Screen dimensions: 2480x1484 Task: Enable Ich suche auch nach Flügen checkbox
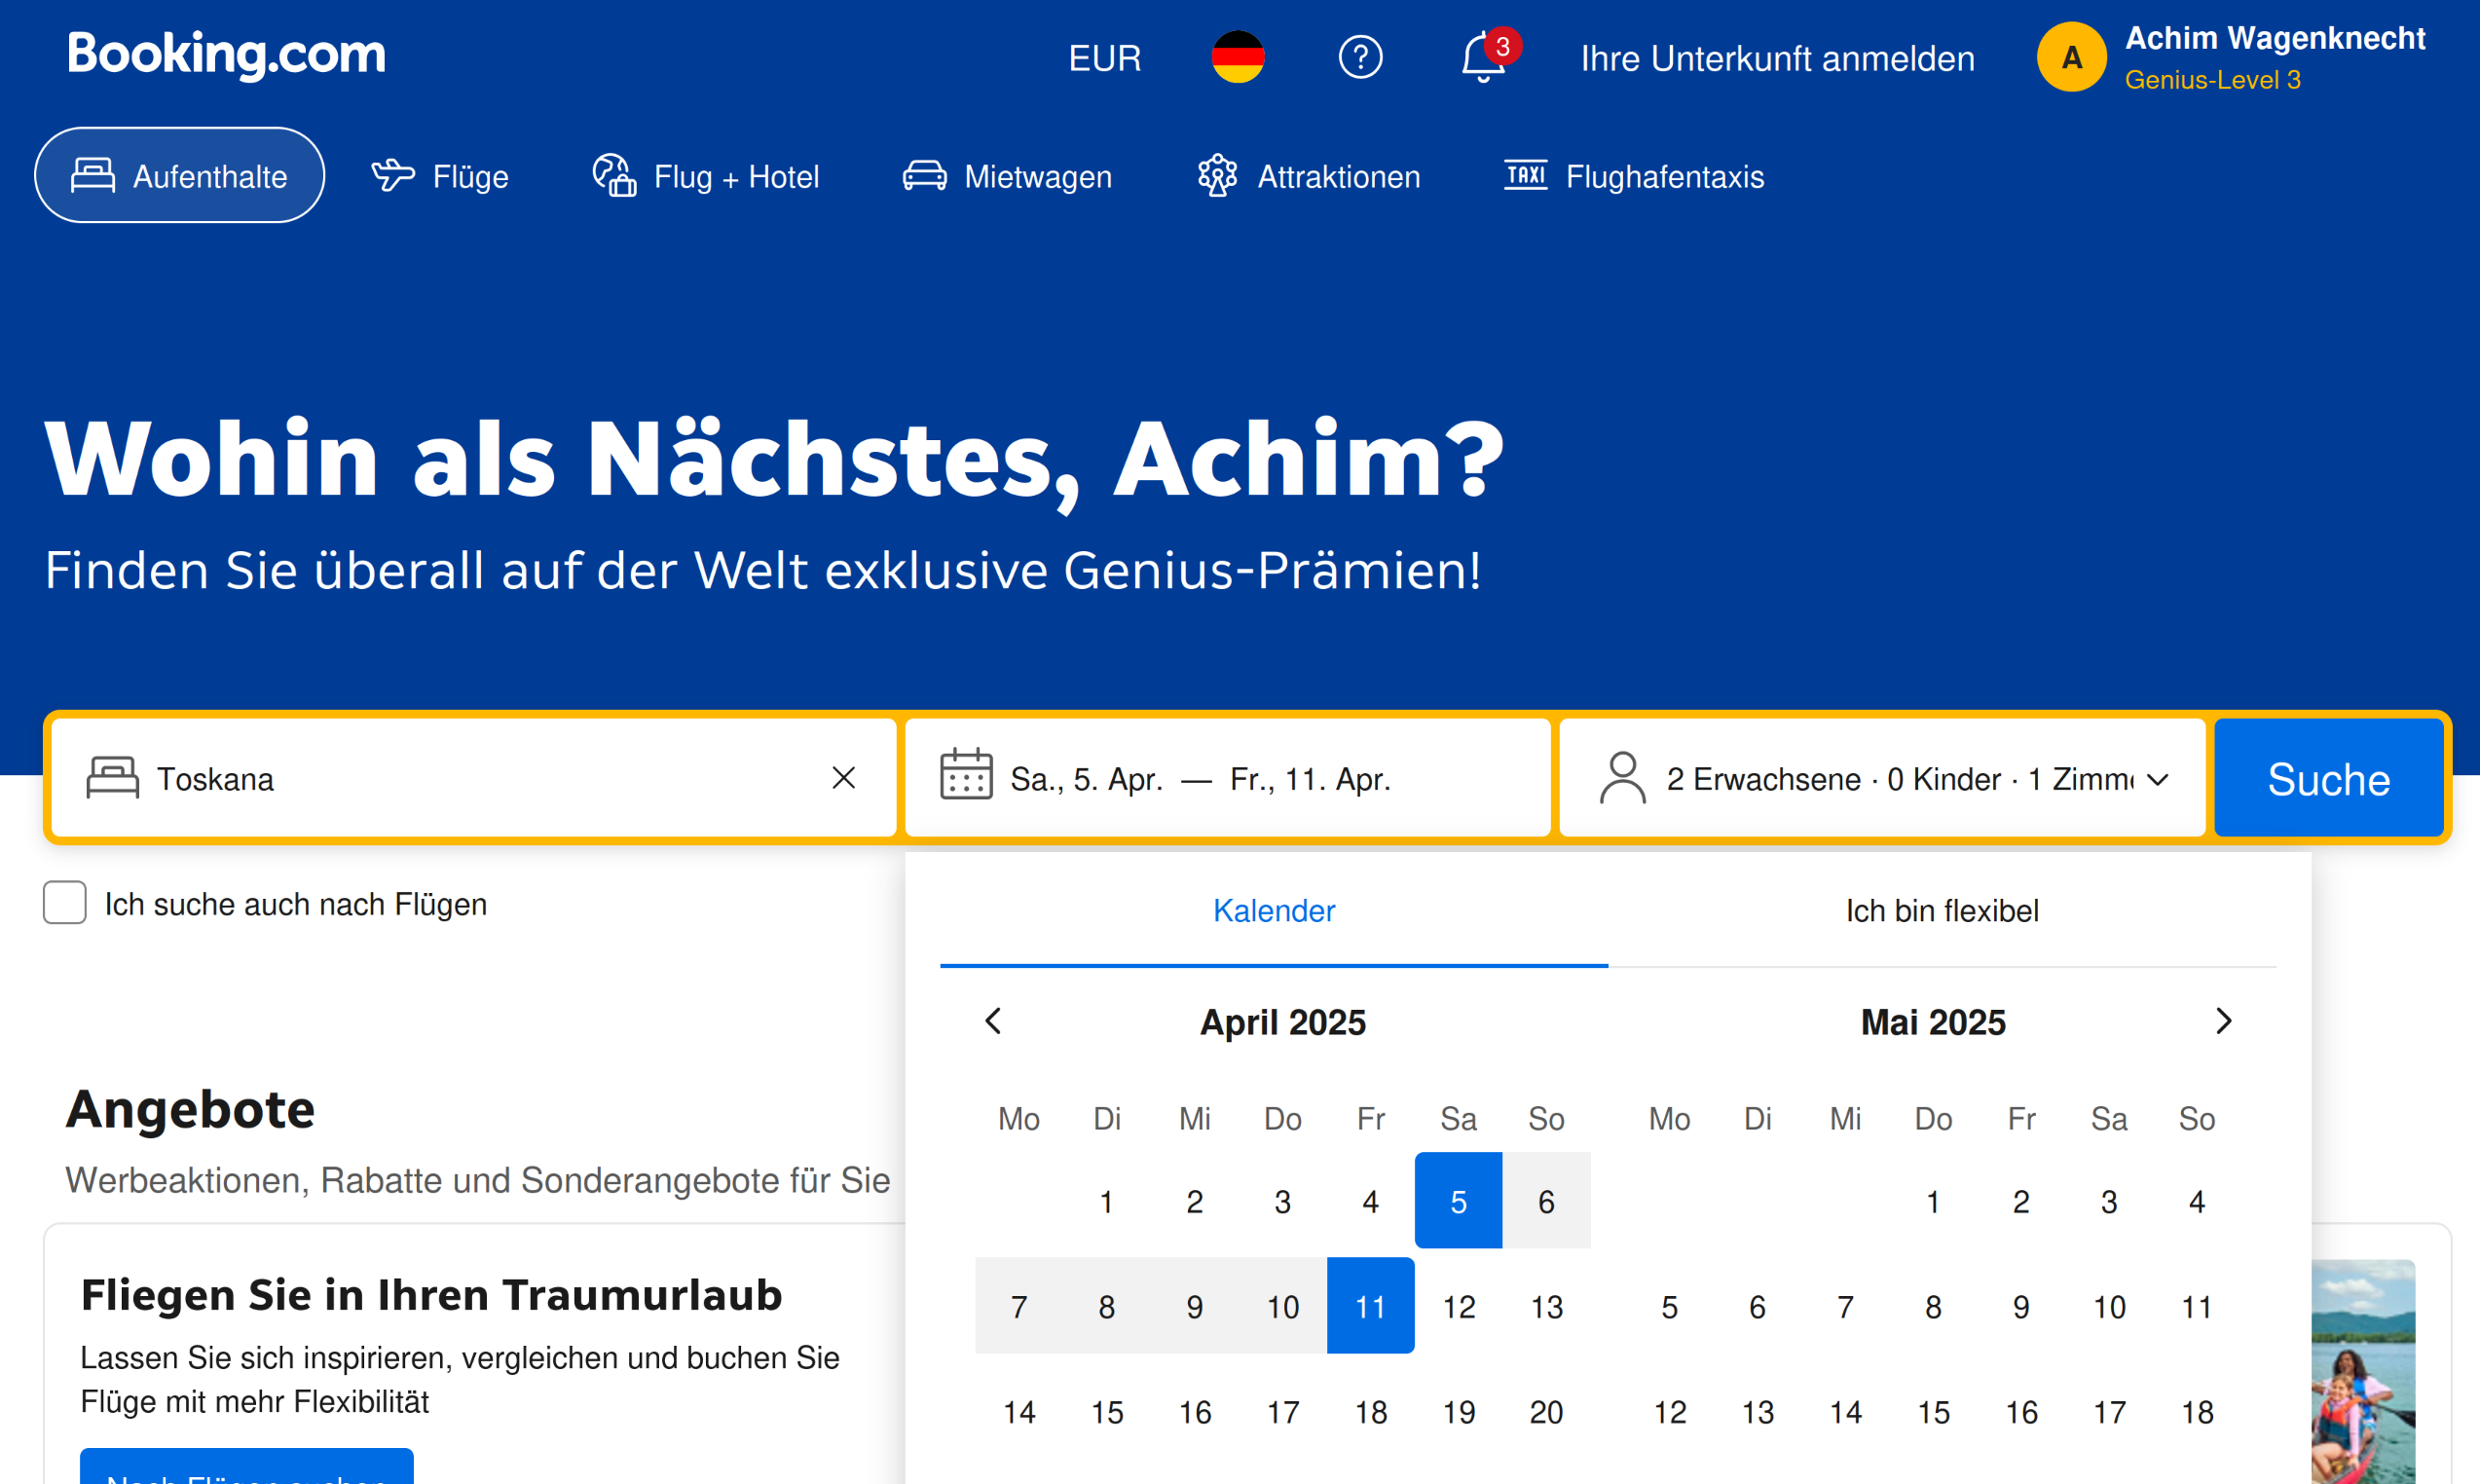[65, 902]
